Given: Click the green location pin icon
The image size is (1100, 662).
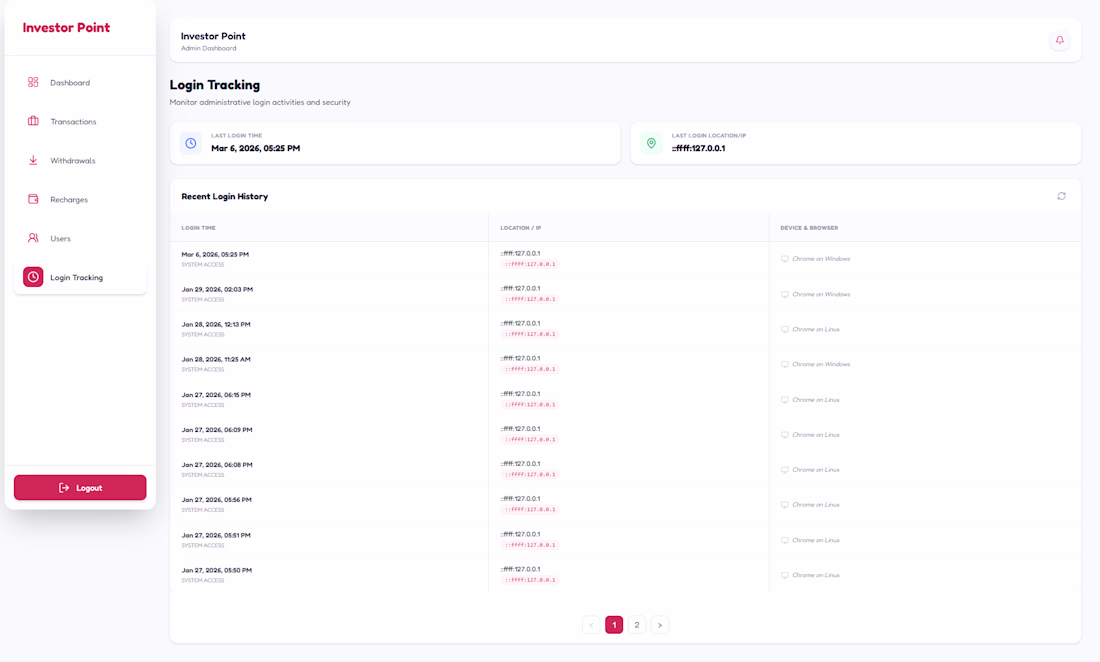Looking at the screenshot, I should click(651, 143).
